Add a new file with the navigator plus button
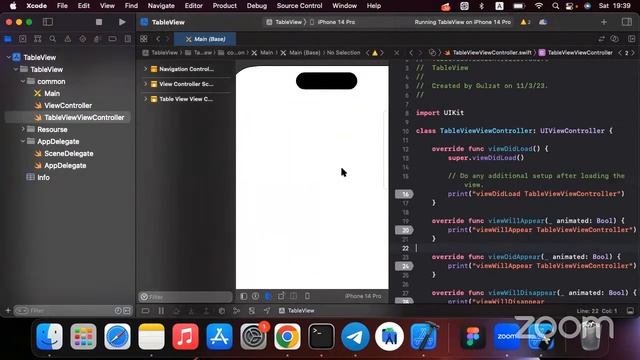The height and width of the screenshot is (360, 640). point(8,311)
